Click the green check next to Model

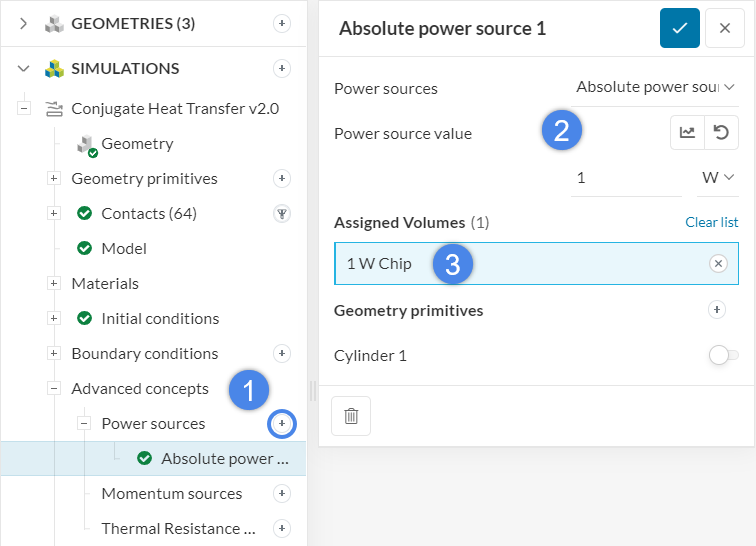[x=84, y=248]
